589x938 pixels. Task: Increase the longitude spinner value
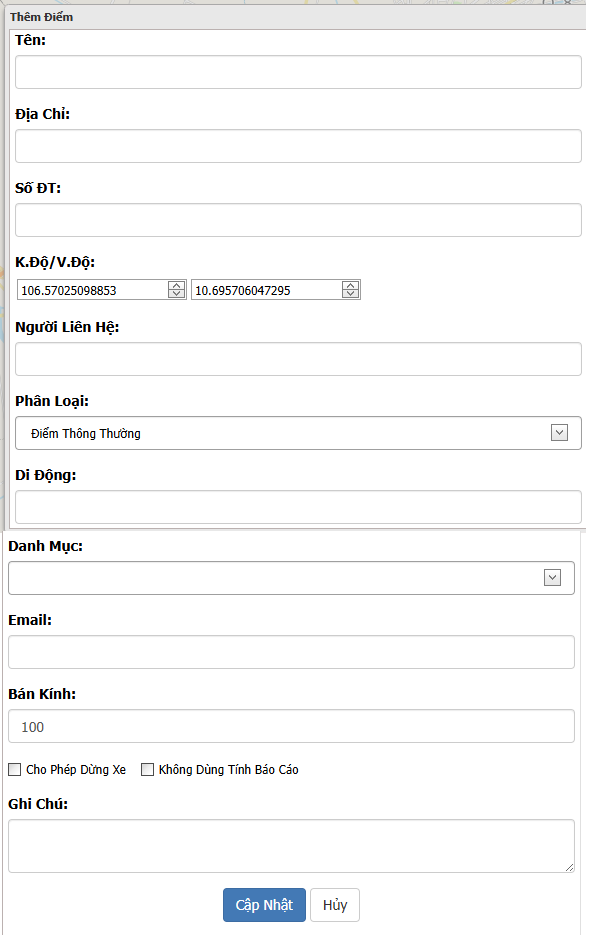tap(176, 286)
